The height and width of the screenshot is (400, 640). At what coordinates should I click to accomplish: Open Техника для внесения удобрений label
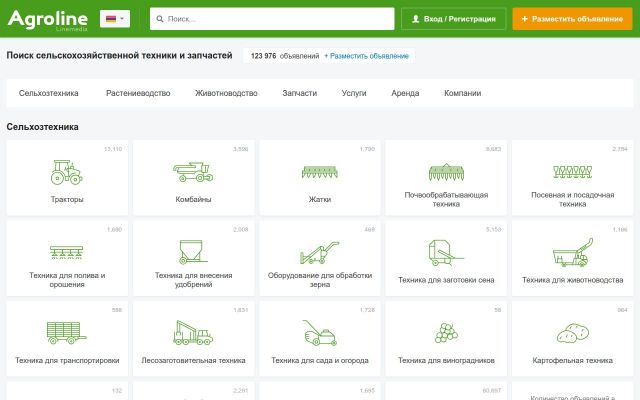[193, 280]
